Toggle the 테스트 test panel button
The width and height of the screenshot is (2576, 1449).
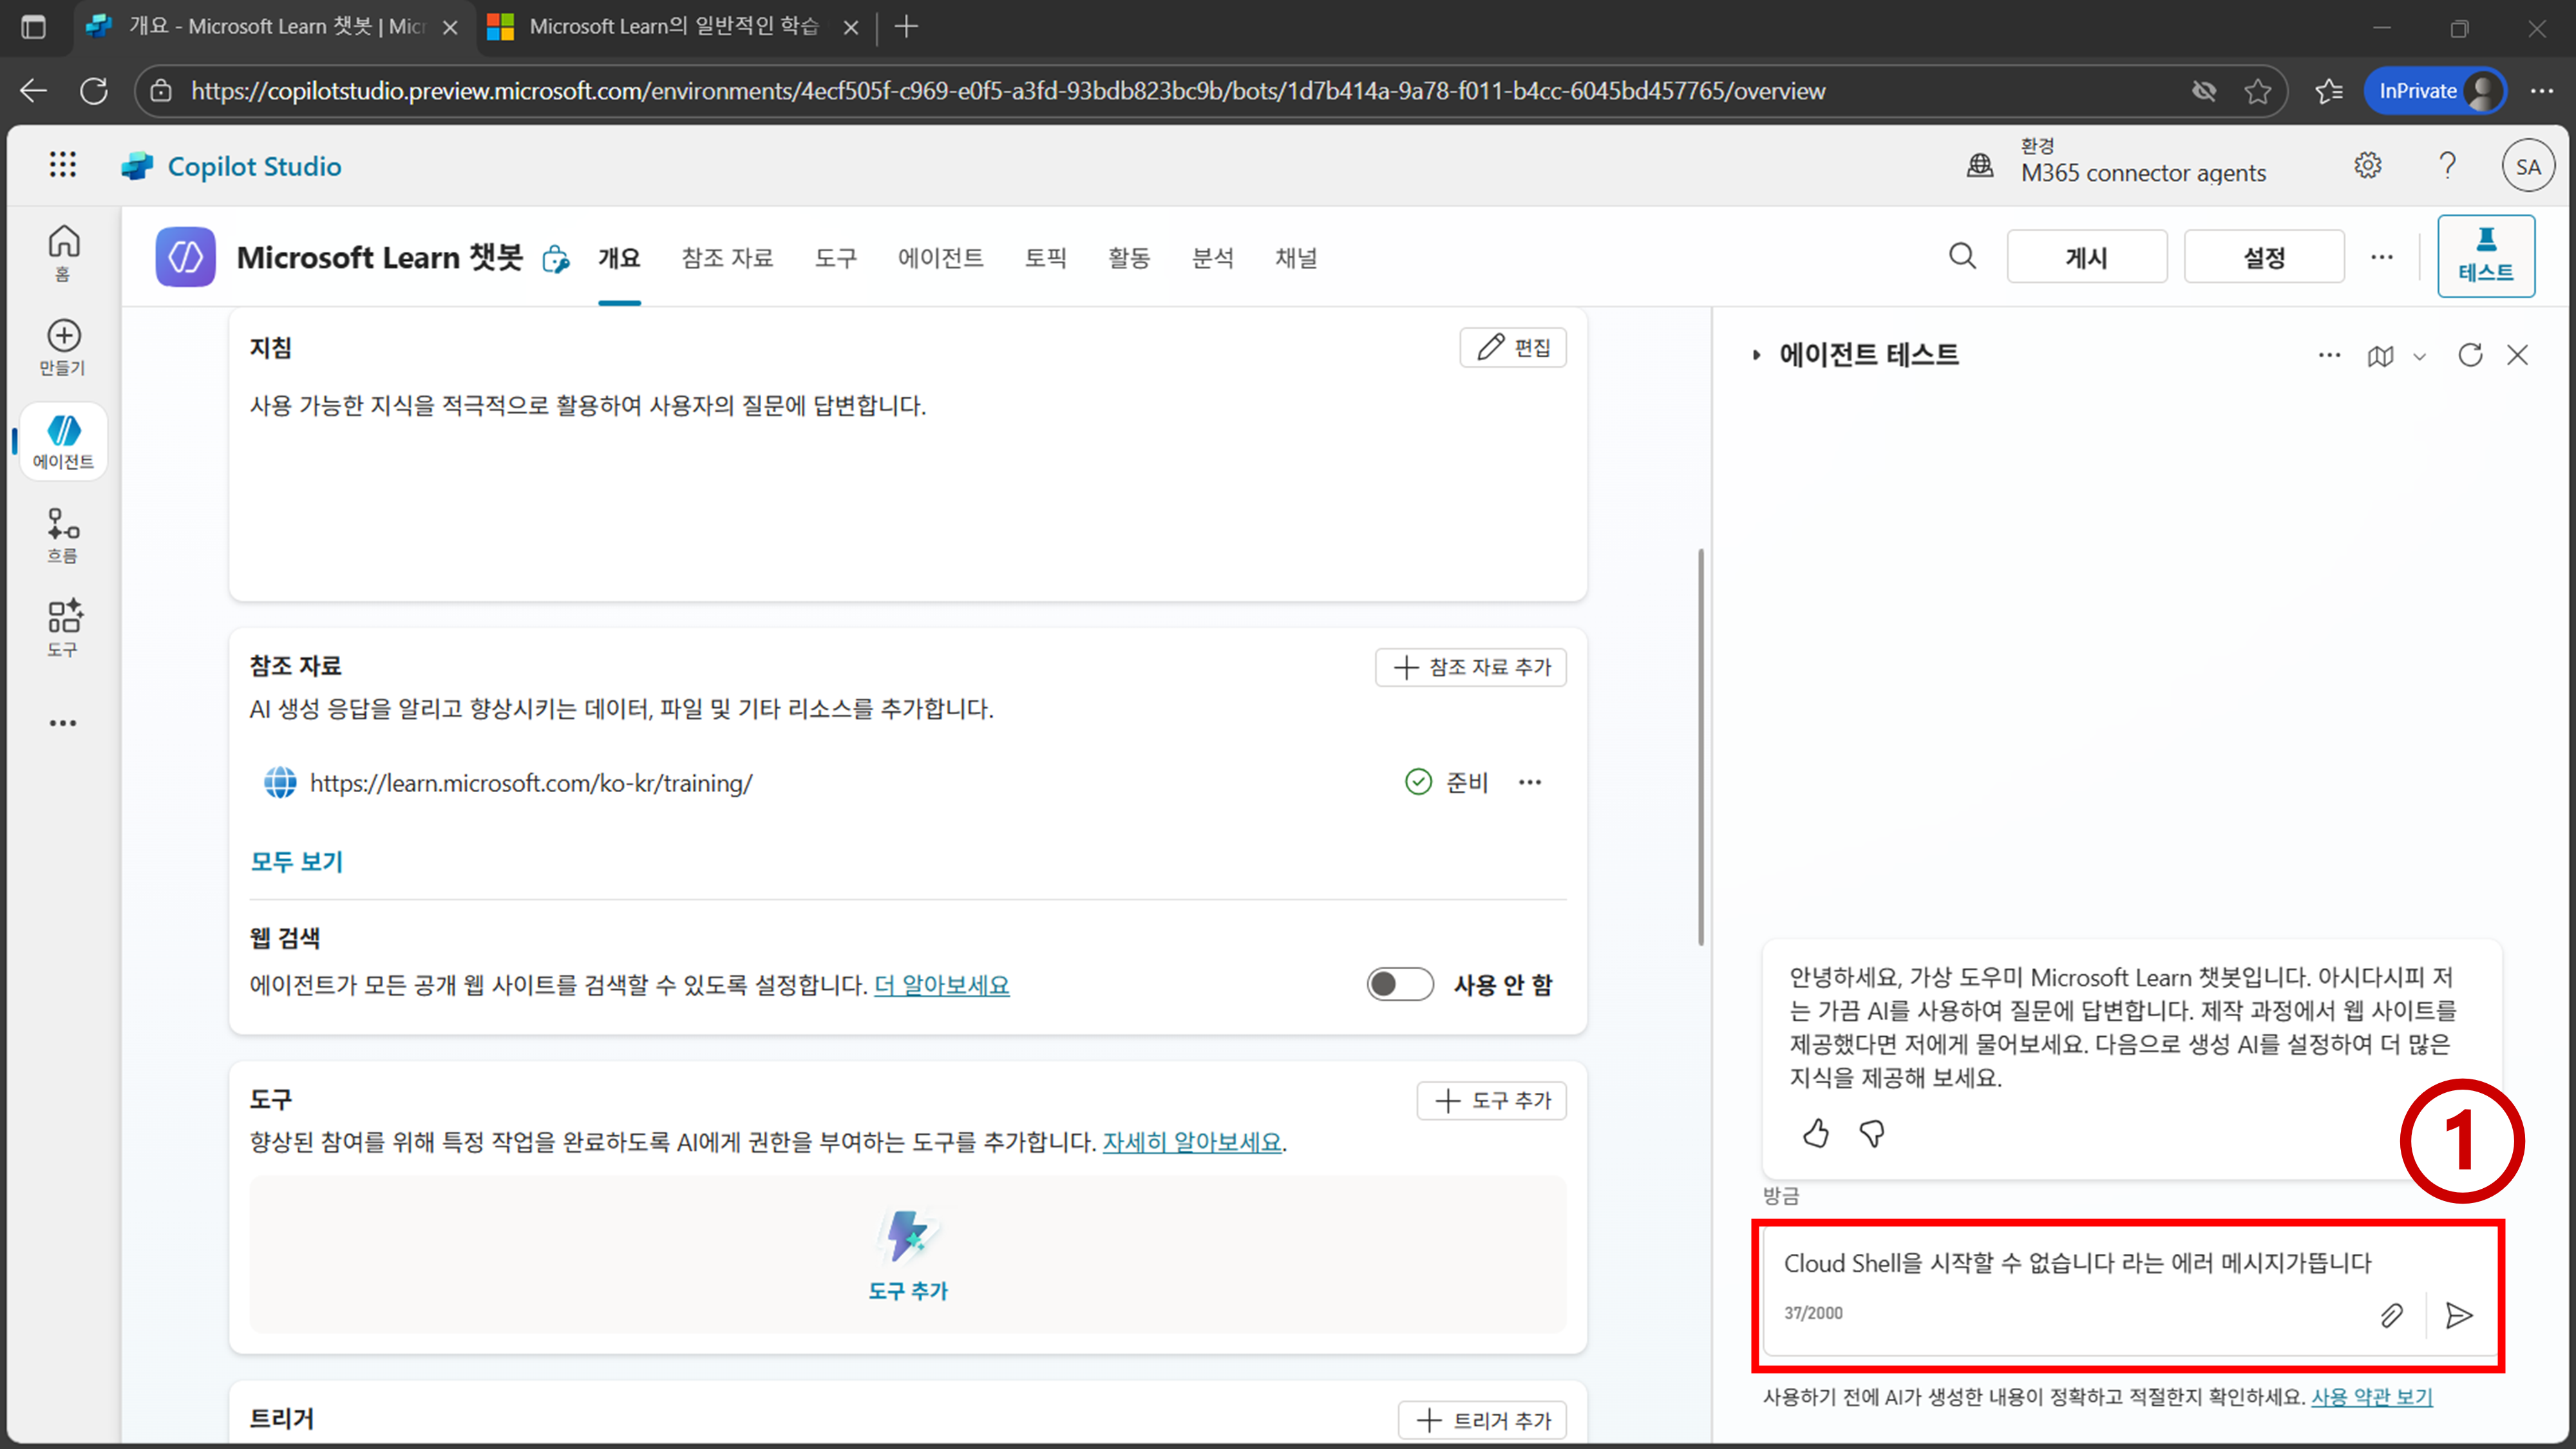[x=2485, y=256]
